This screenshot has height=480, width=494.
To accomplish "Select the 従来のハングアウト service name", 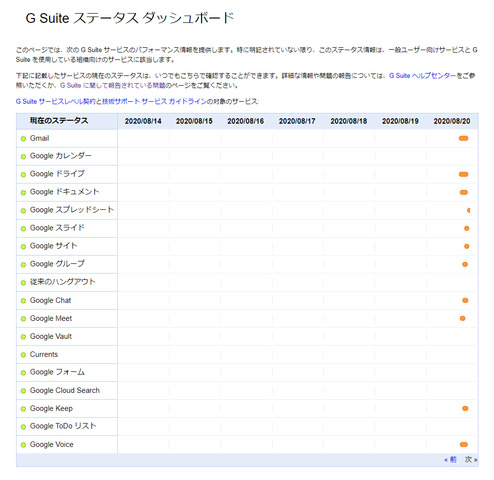I will coord(63,282).
